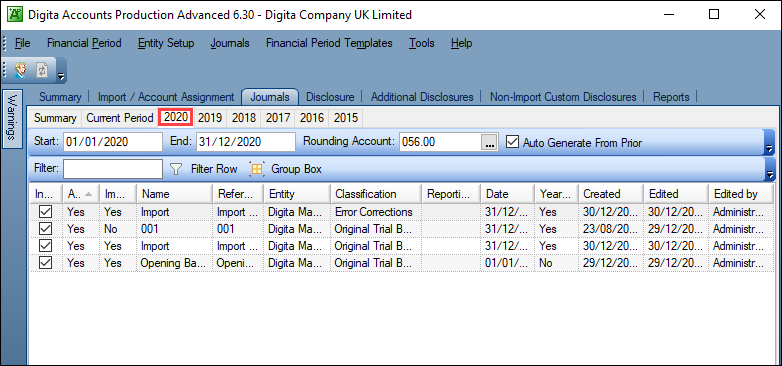Select the '001' name cell
The image size is (782, 366).
click(174, 229)
